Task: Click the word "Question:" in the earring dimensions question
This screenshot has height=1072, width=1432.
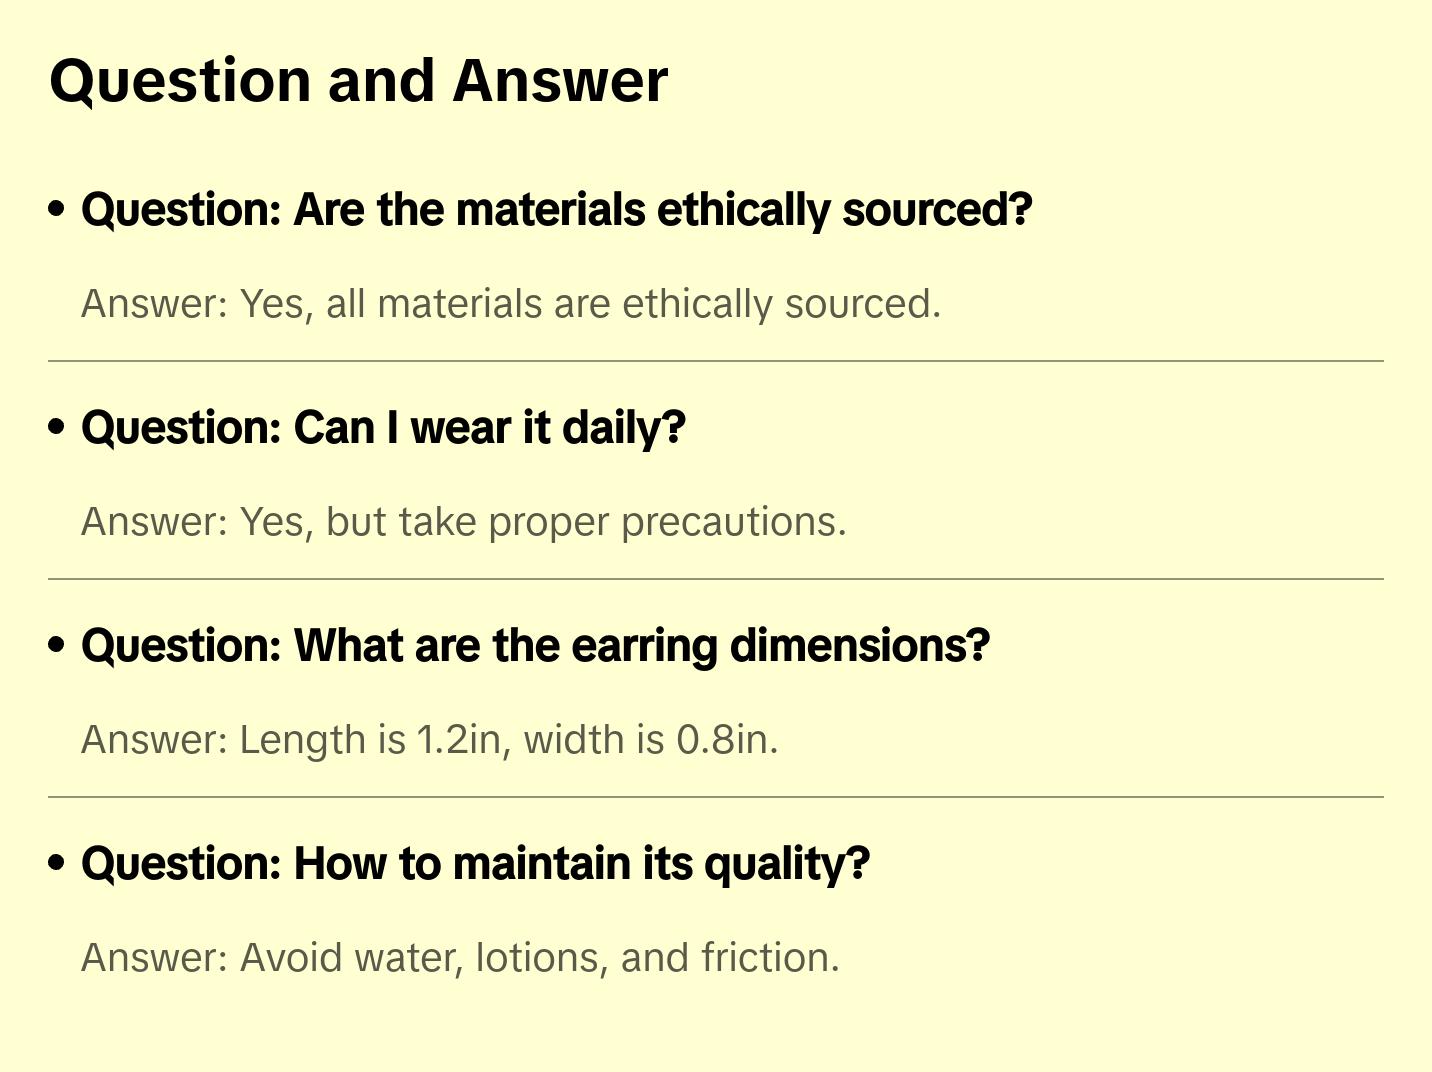Action: (181, 646)
